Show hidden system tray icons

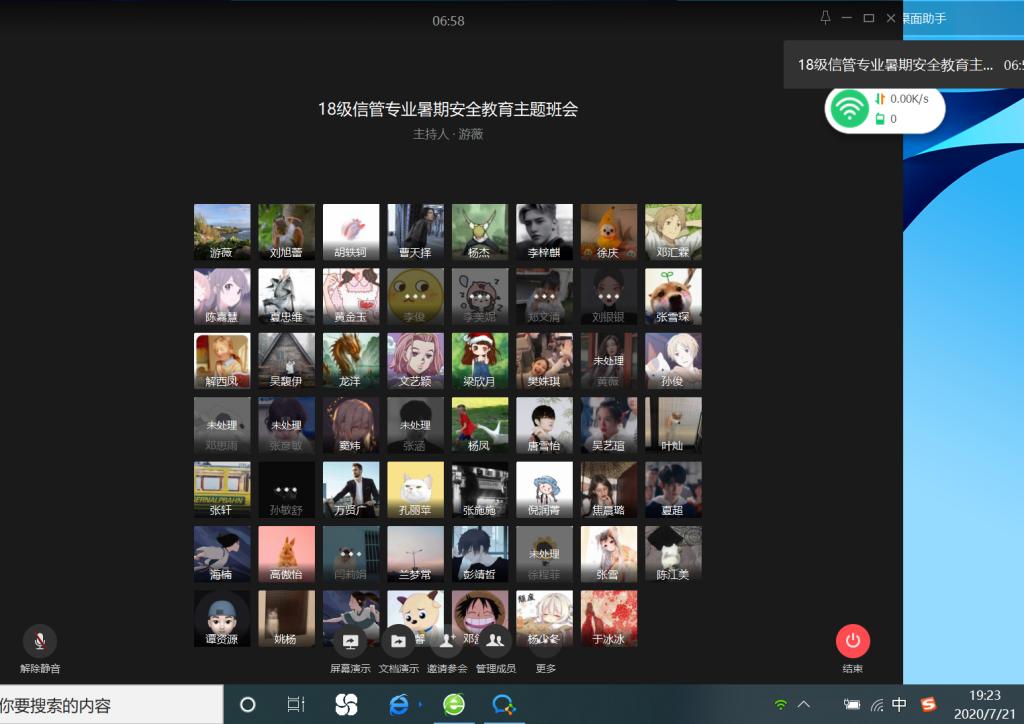(x=804, y=705)
